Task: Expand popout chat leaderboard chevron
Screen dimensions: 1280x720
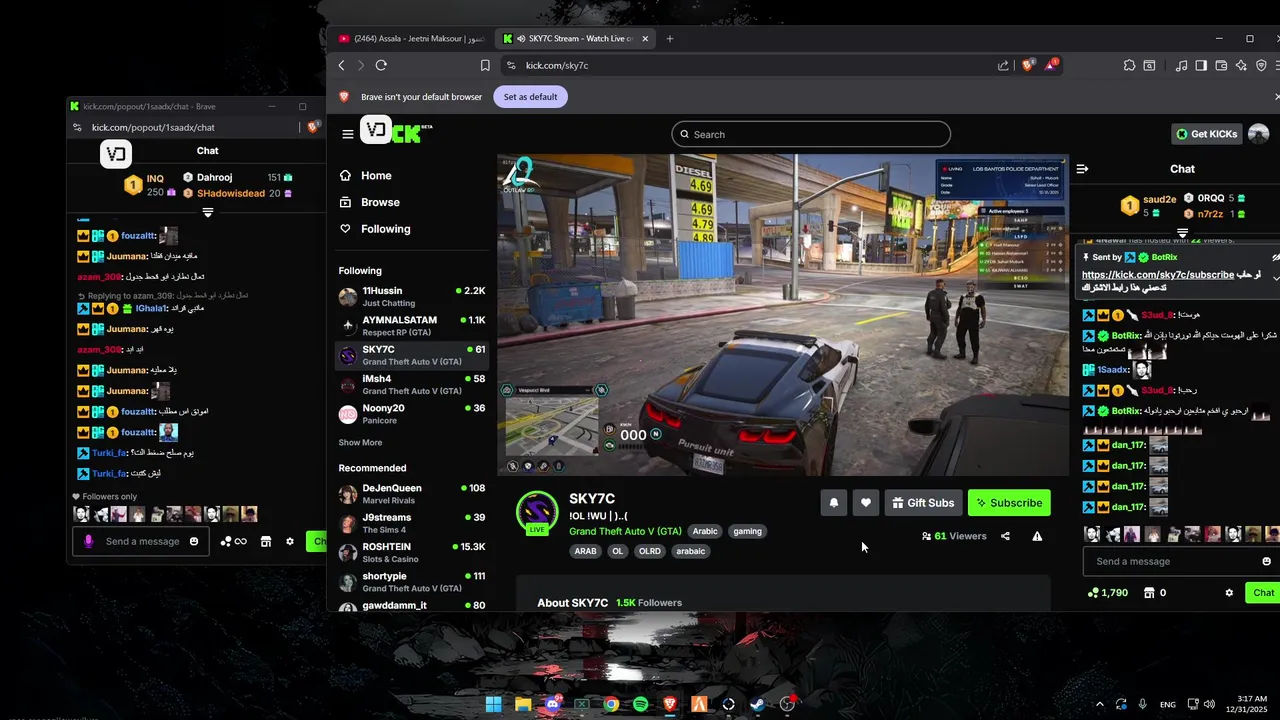Action: point(207,212)
